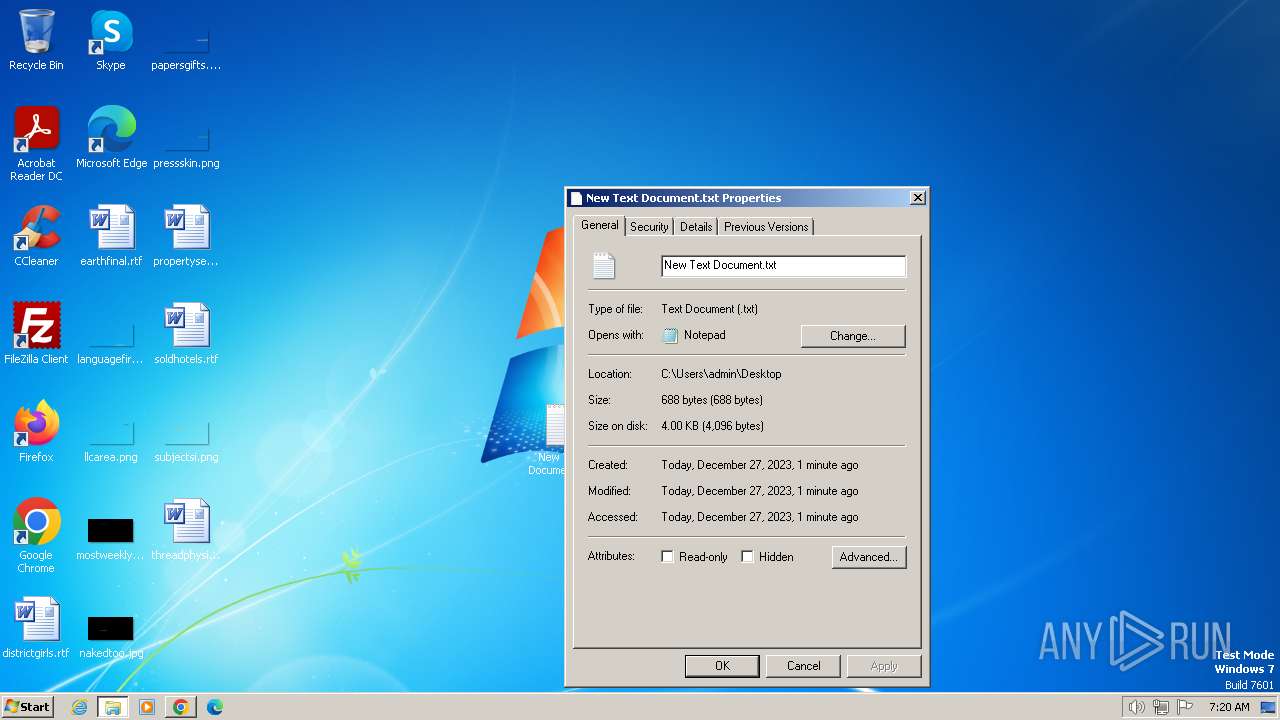This screenshot has height=720, width=1280.
Task: Enable the Hidden attribute checkbox
Action: 747,557
